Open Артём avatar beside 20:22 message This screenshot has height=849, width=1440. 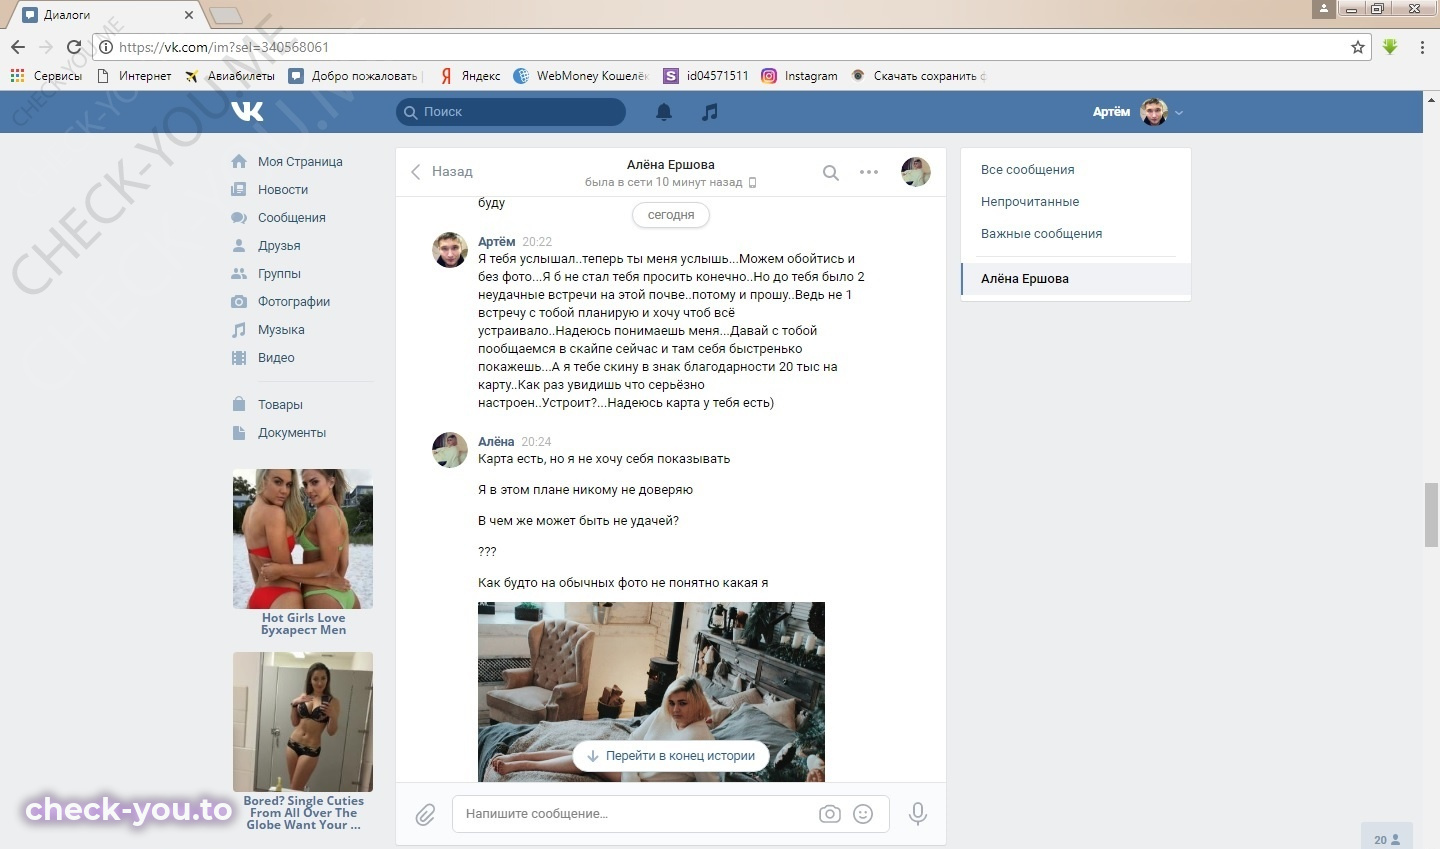click(x=450, y=250)
